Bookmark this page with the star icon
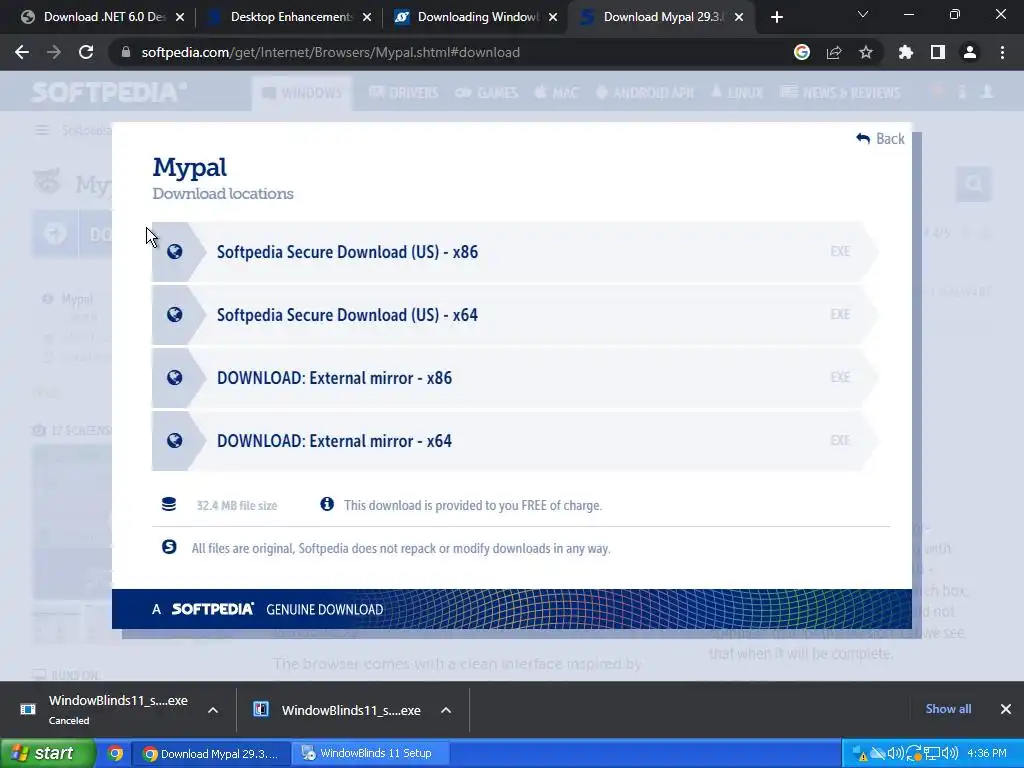The image size is (1024, 768). 866,52
